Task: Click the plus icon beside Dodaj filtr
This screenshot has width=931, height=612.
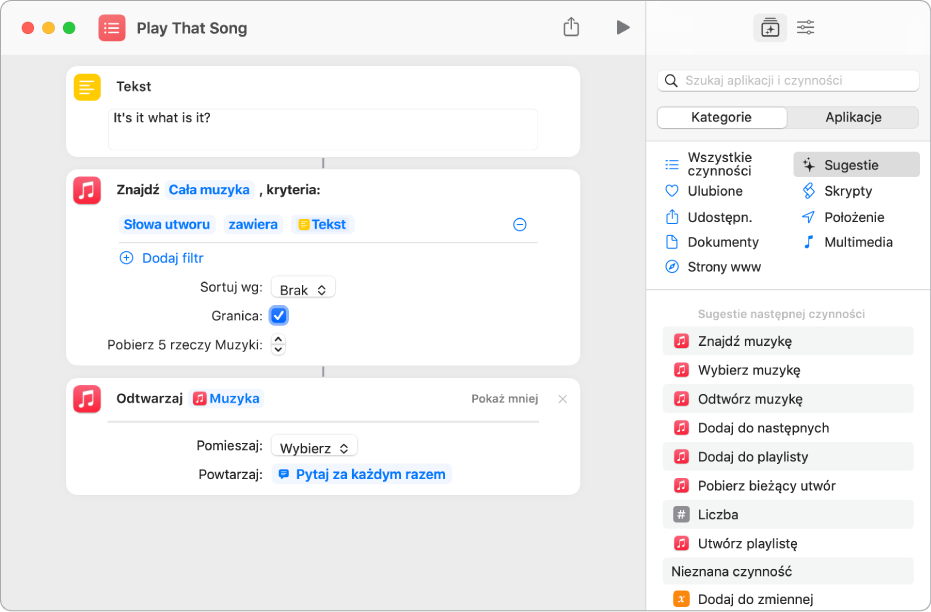Action: tap(126, 258)
